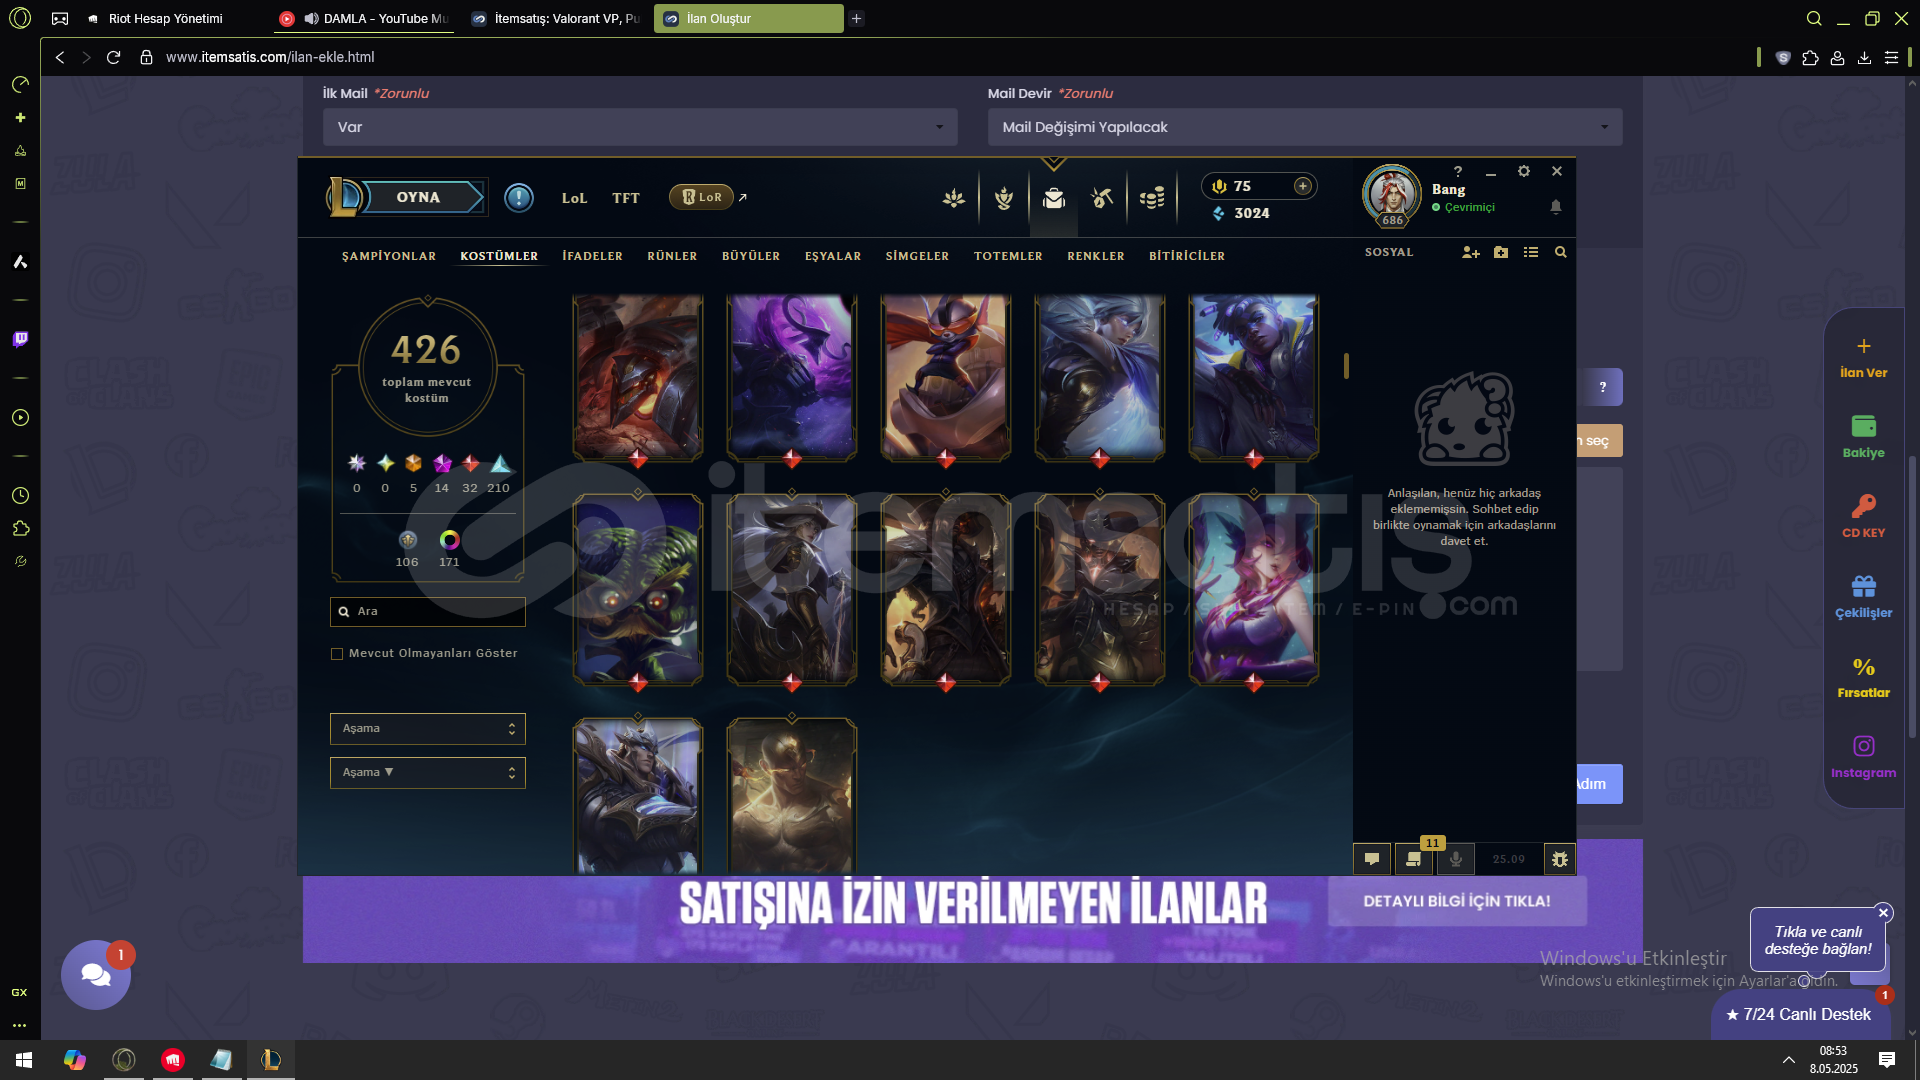Dismiss the live support speech bubble X
Image resolution: width=1920 pixels, height=1080 pixels.
click(1883, 913)
